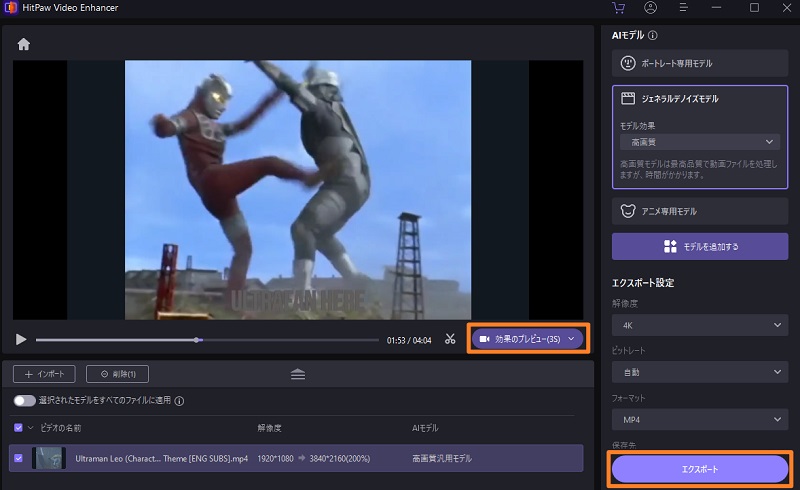Click the 3840*2160(200%) resolution text
800x490 pixels.
(340, 458)
